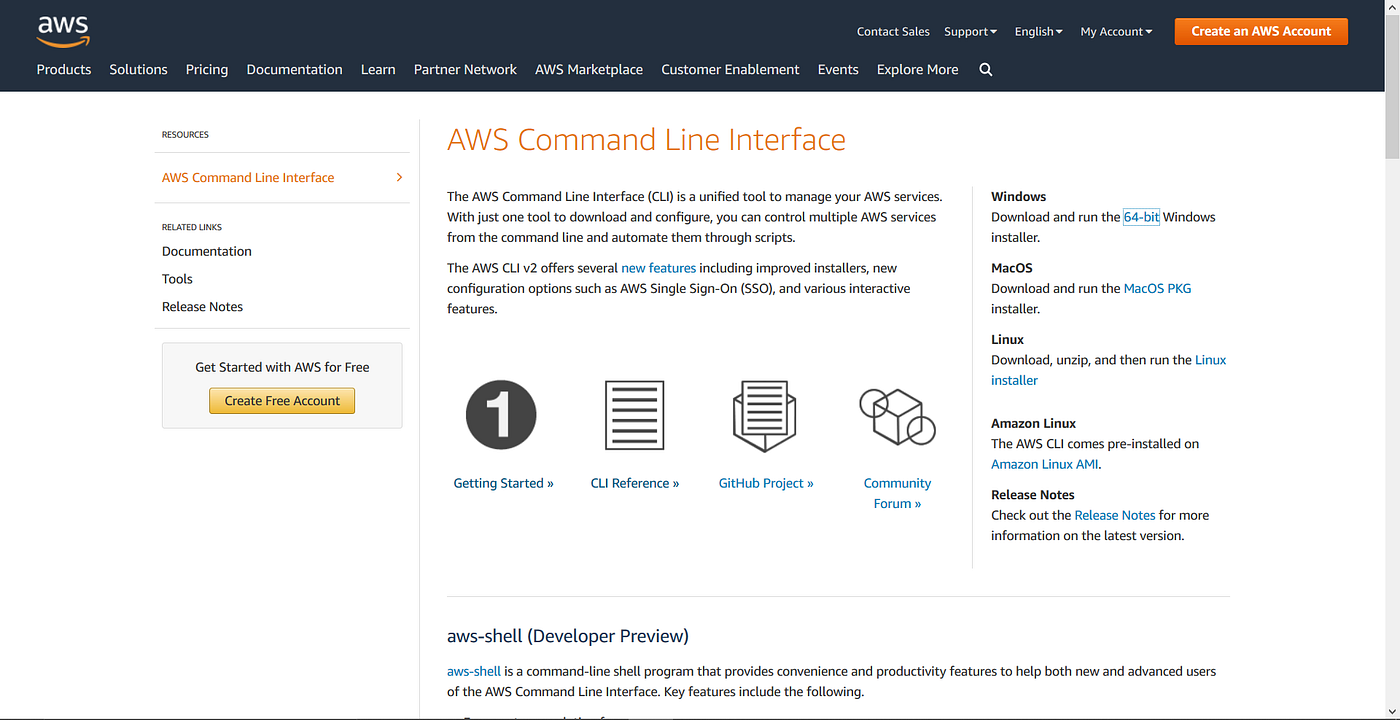The width and height of the screenshot is (1400, 720).
Task: Click Get Started with AWS for Free text
Action: [282, 367]
